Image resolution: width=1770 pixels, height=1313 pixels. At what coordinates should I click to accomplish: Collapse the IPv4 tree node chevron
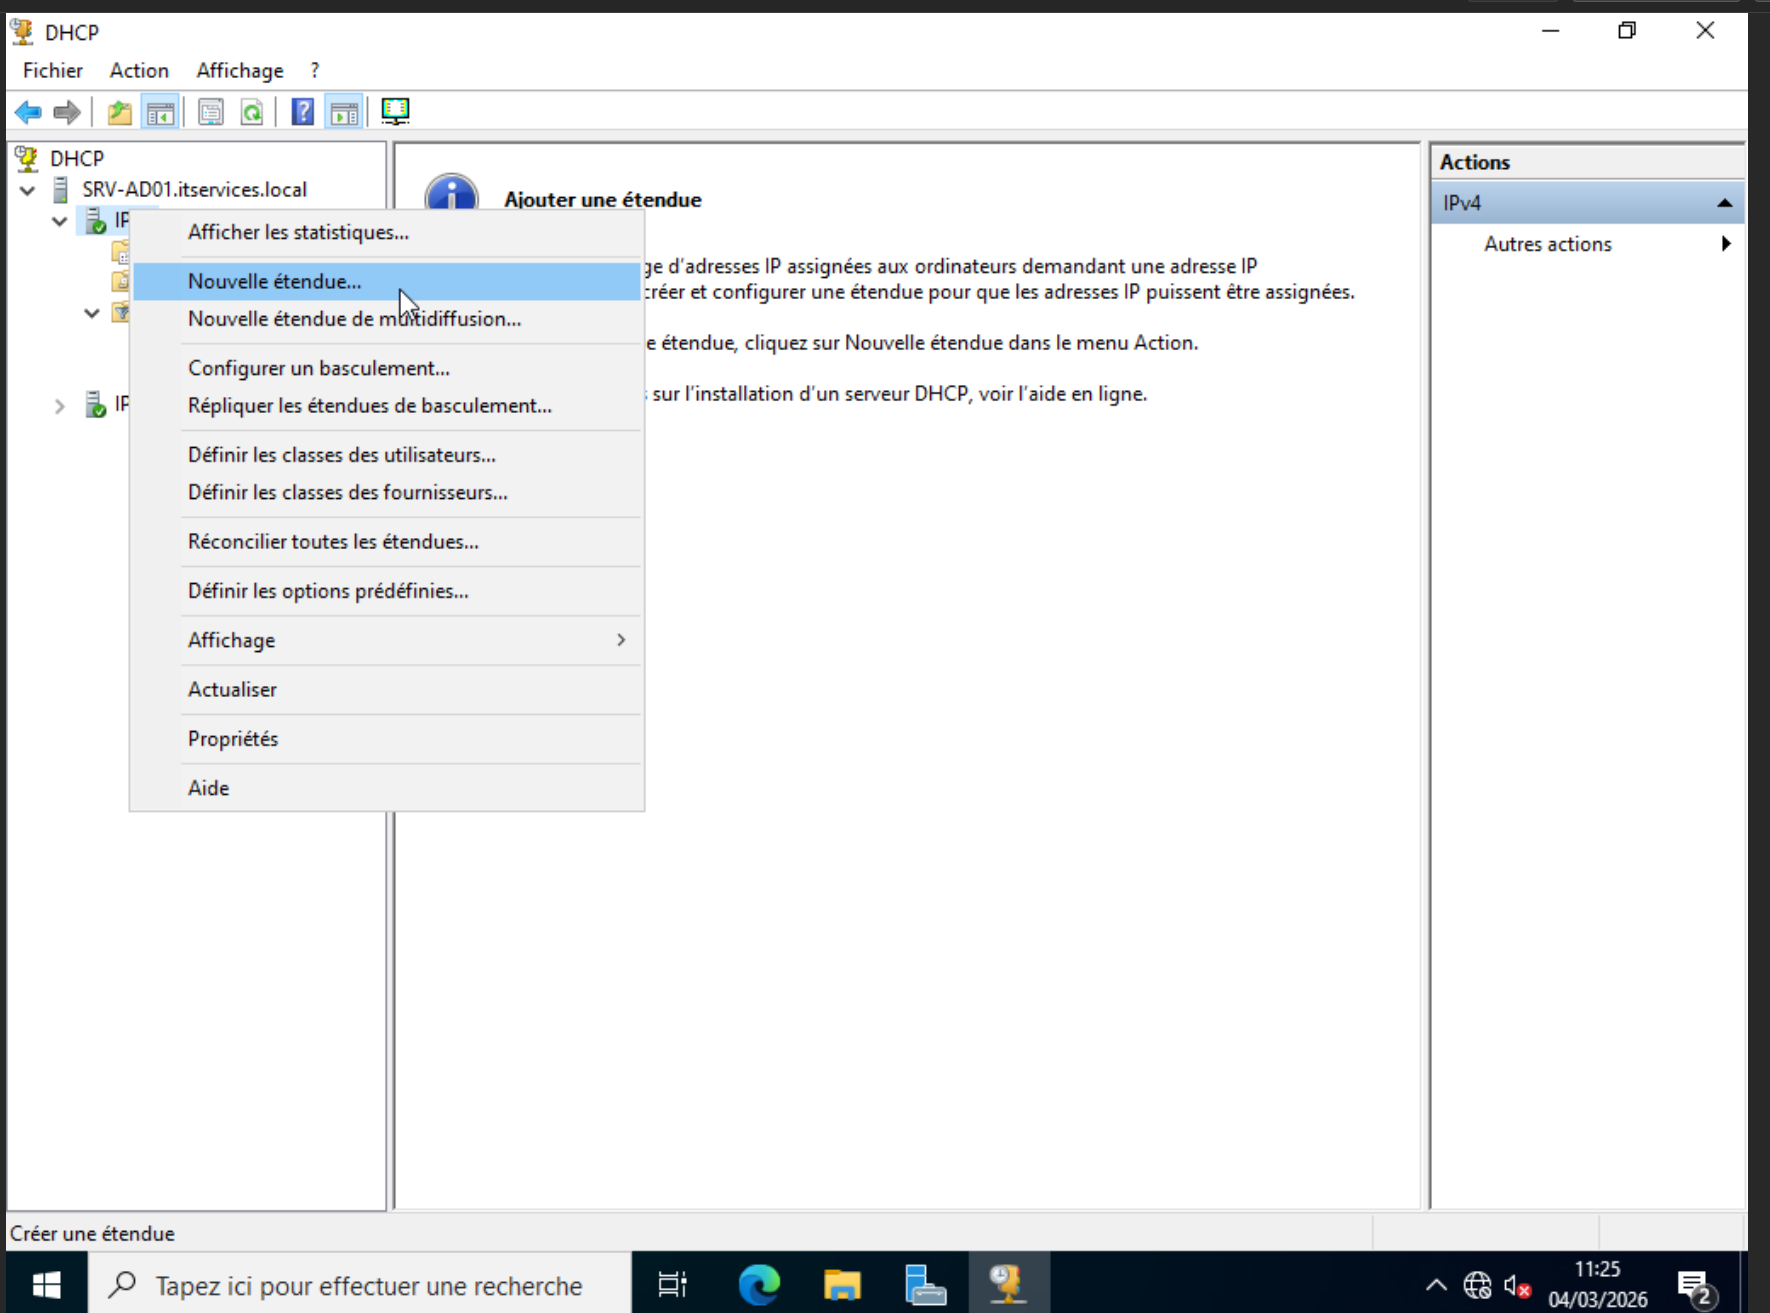pos(60,221)
